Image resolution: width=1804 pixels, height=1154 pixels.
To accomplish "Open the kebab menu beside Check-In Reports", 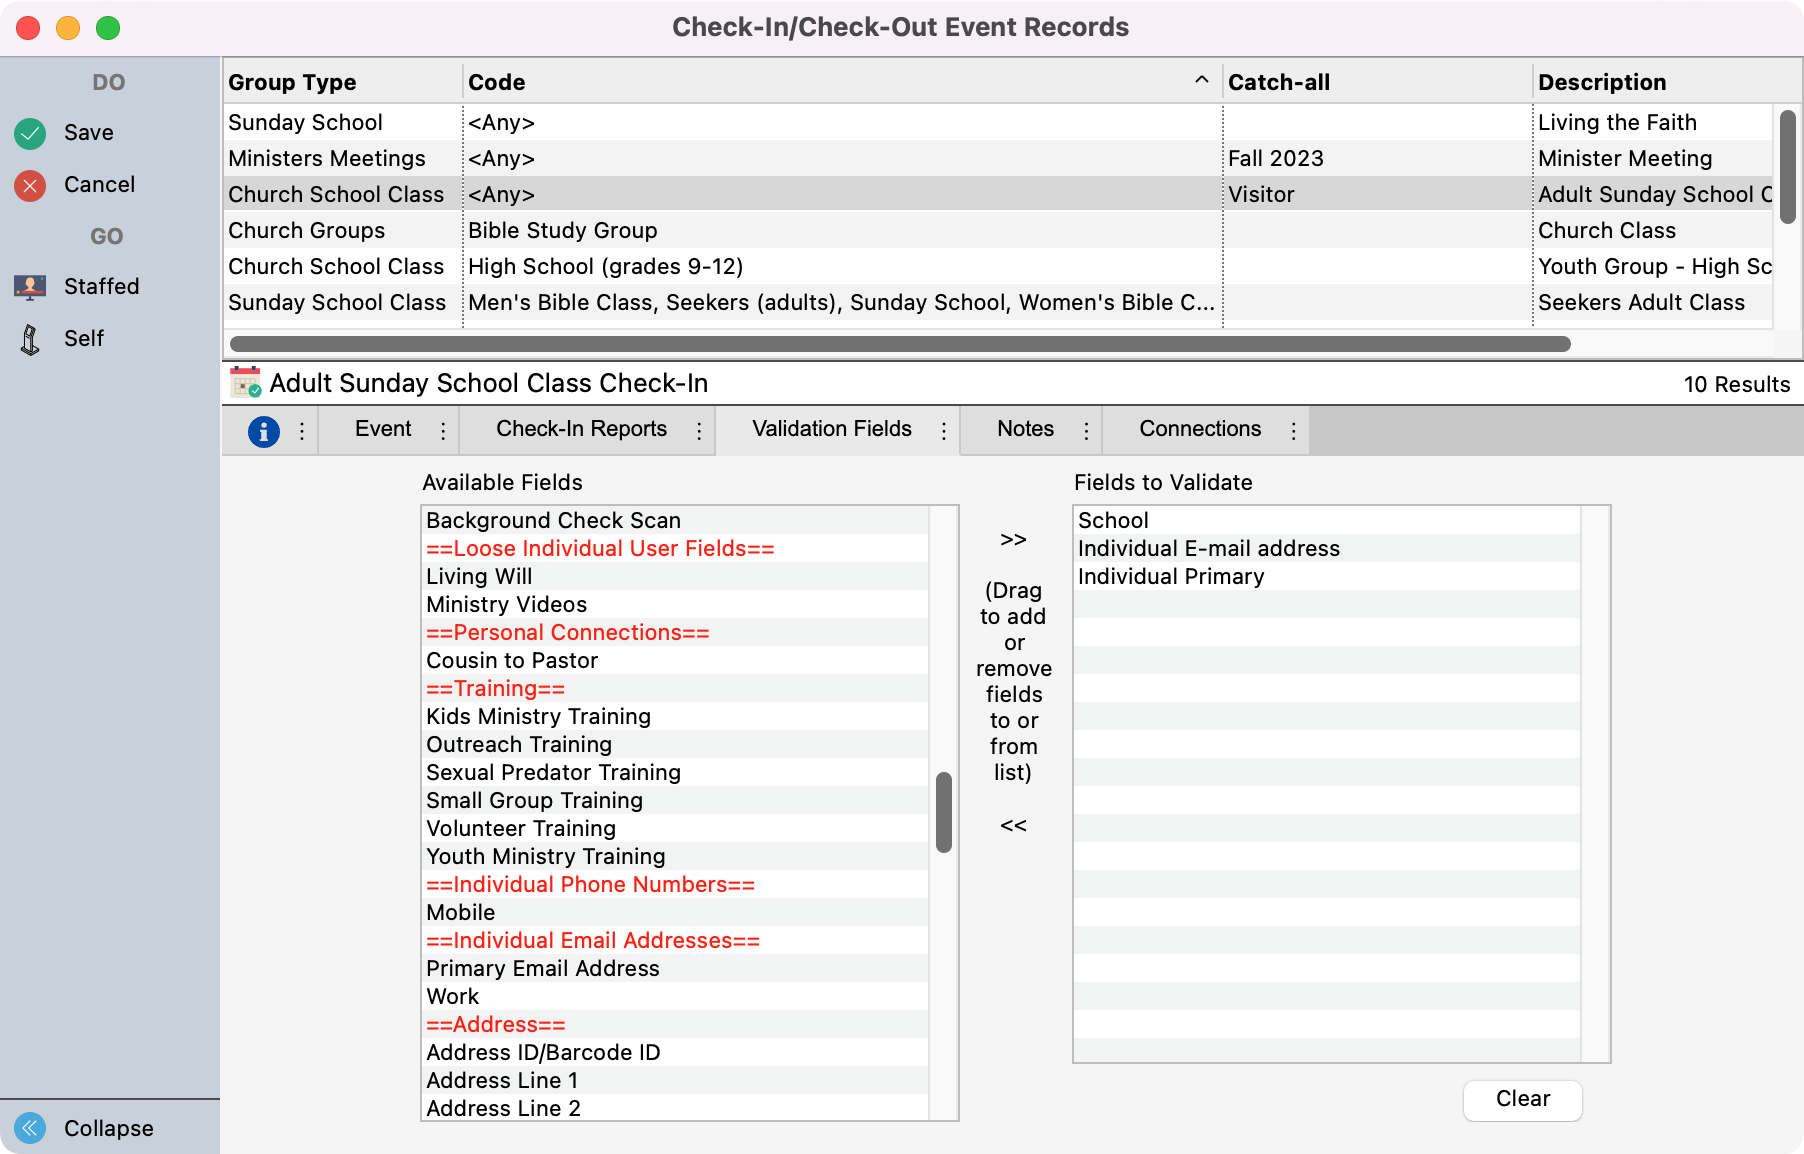I will pos(699,430).
